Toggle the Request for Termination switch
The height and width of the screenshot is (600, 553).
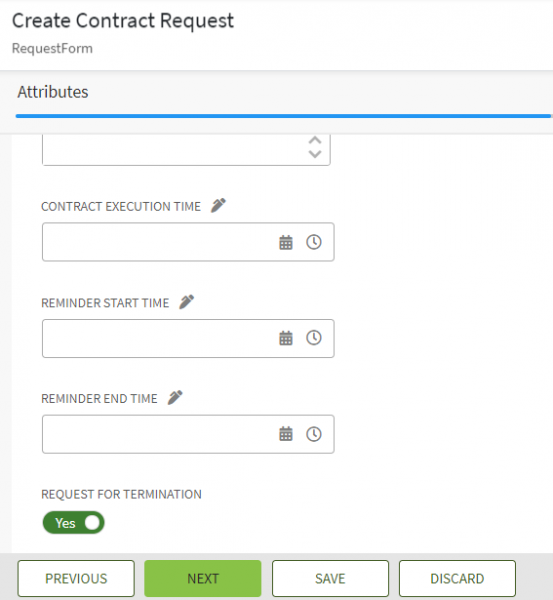coord(73,523)
